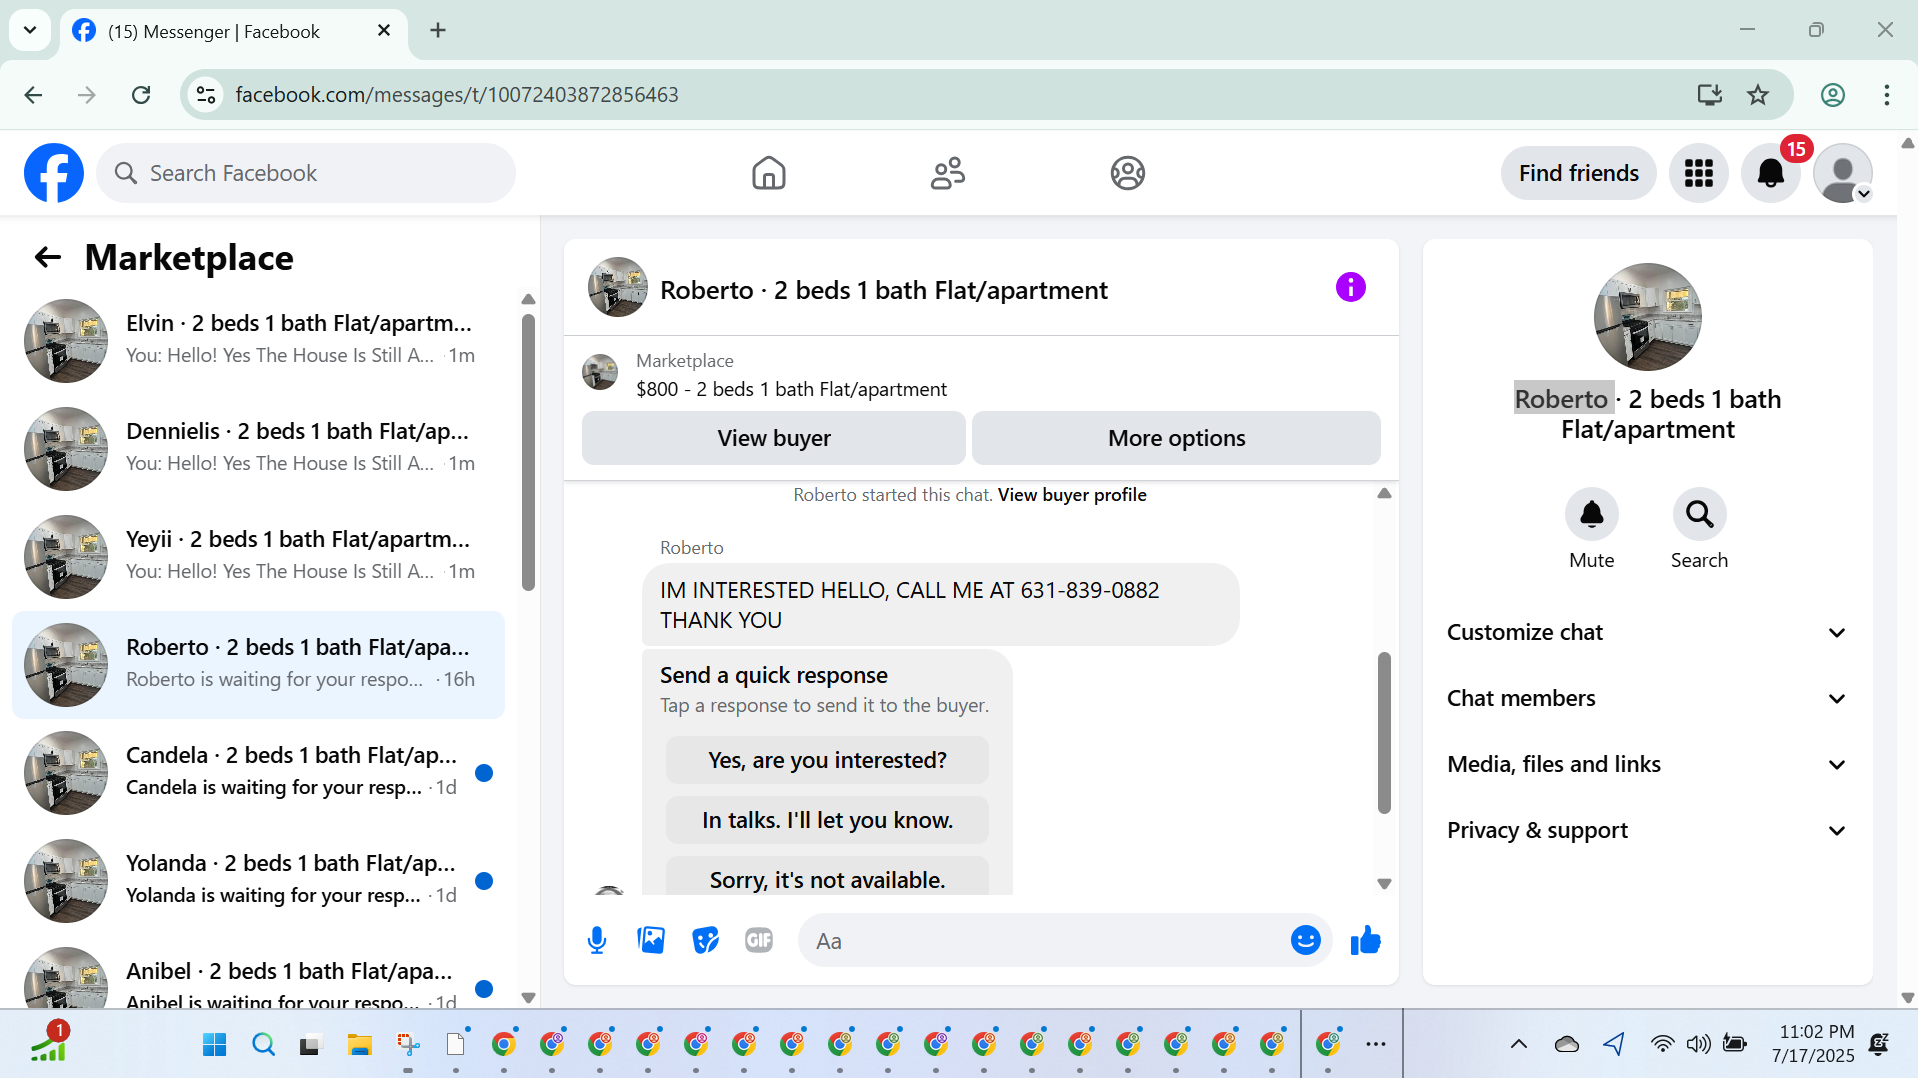This screenshot has width=1918, height=1078.
Task: Expand Privacy & support section
Action: [1647, 830]
